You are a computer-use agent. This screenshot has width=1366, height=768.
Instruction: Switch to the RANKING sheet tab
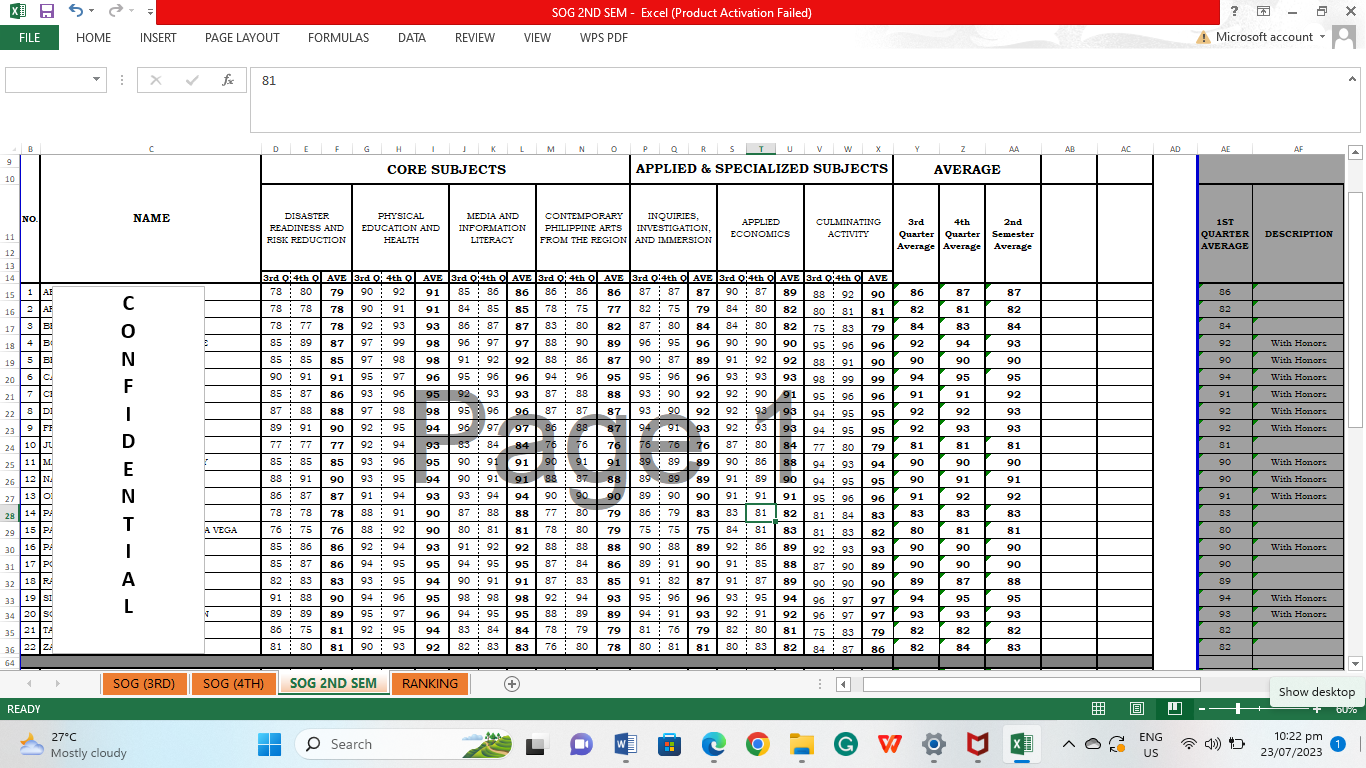coord(430,684)
